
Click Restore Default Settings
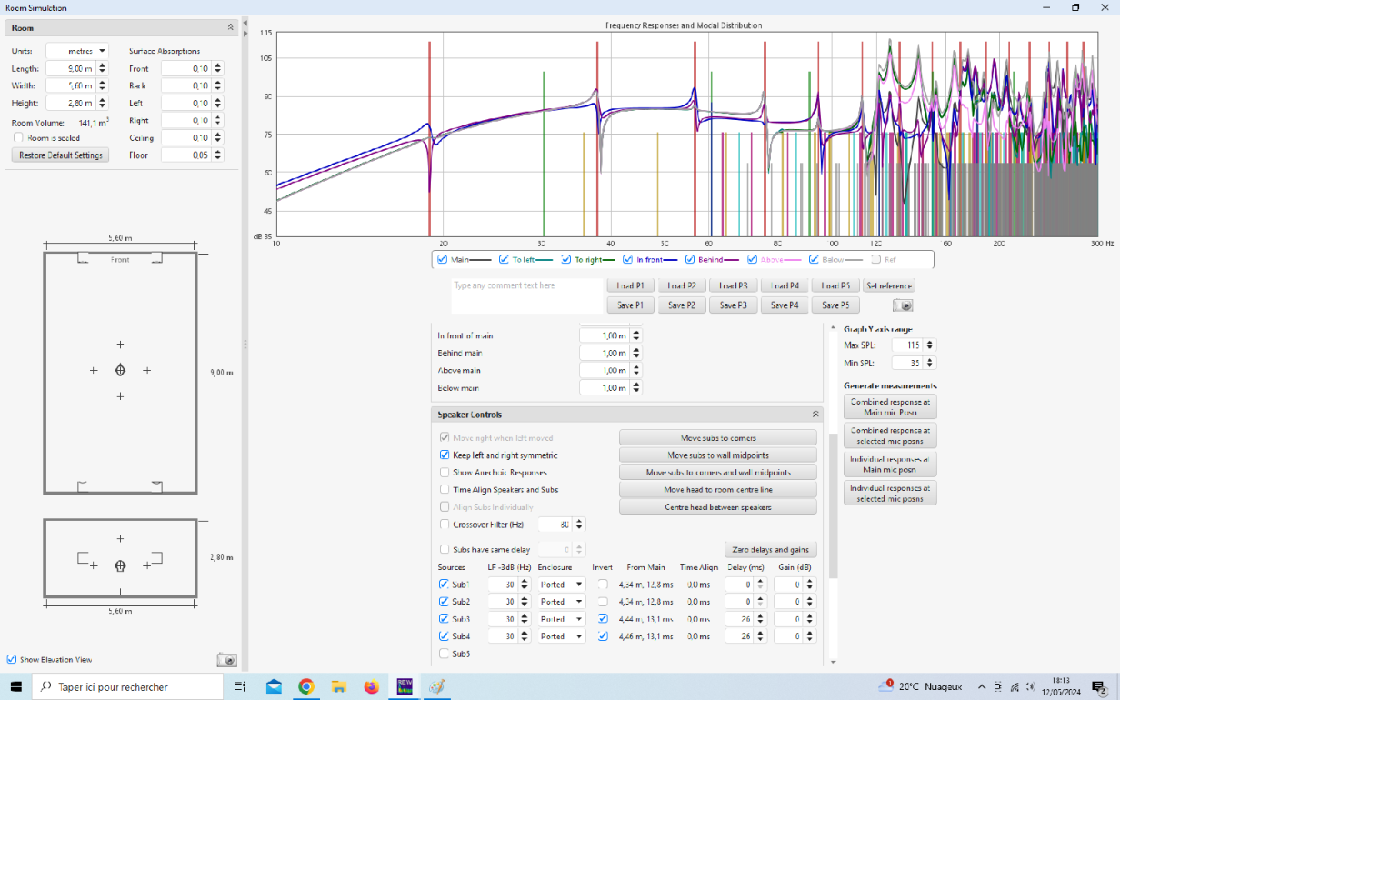(61, 155)
